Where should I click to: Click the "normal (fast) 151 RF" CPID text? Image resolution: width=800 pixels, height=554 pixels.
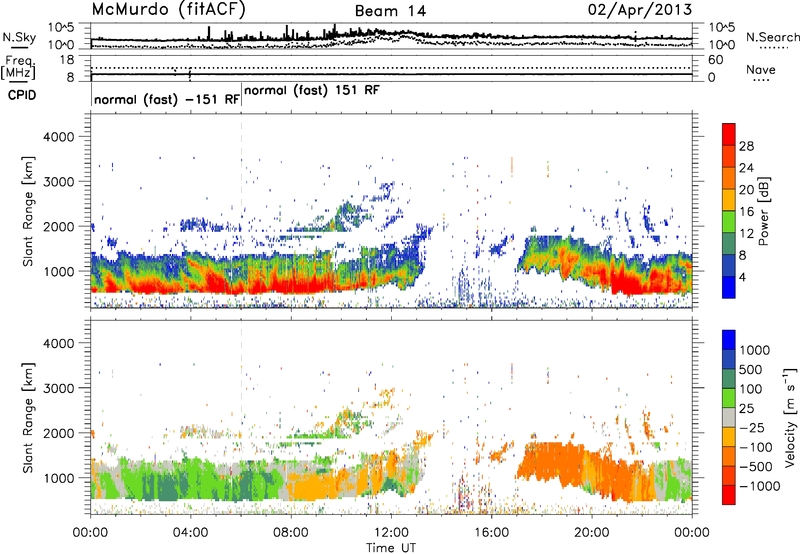312,90
